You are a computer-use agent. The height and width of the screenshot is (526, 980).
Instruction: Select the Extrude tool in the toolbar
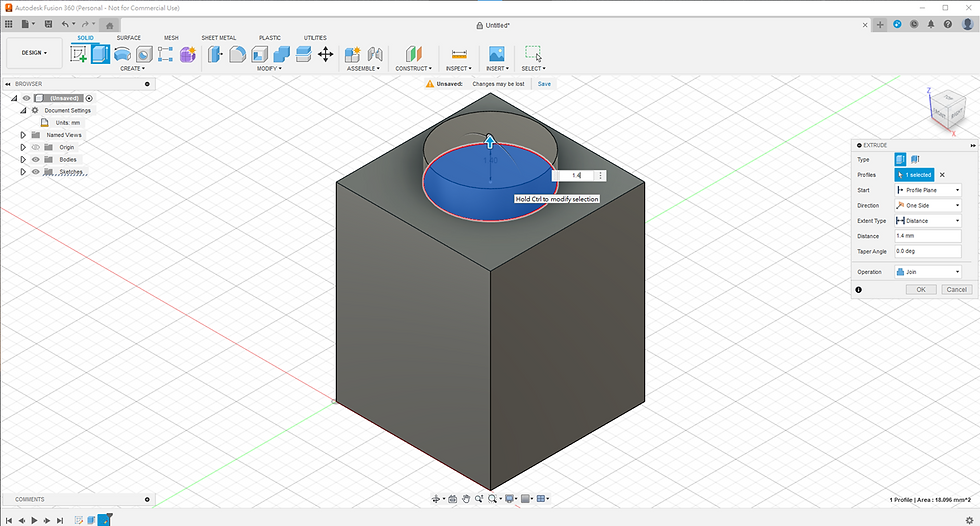pyautogui.click(x=100, y=54)
